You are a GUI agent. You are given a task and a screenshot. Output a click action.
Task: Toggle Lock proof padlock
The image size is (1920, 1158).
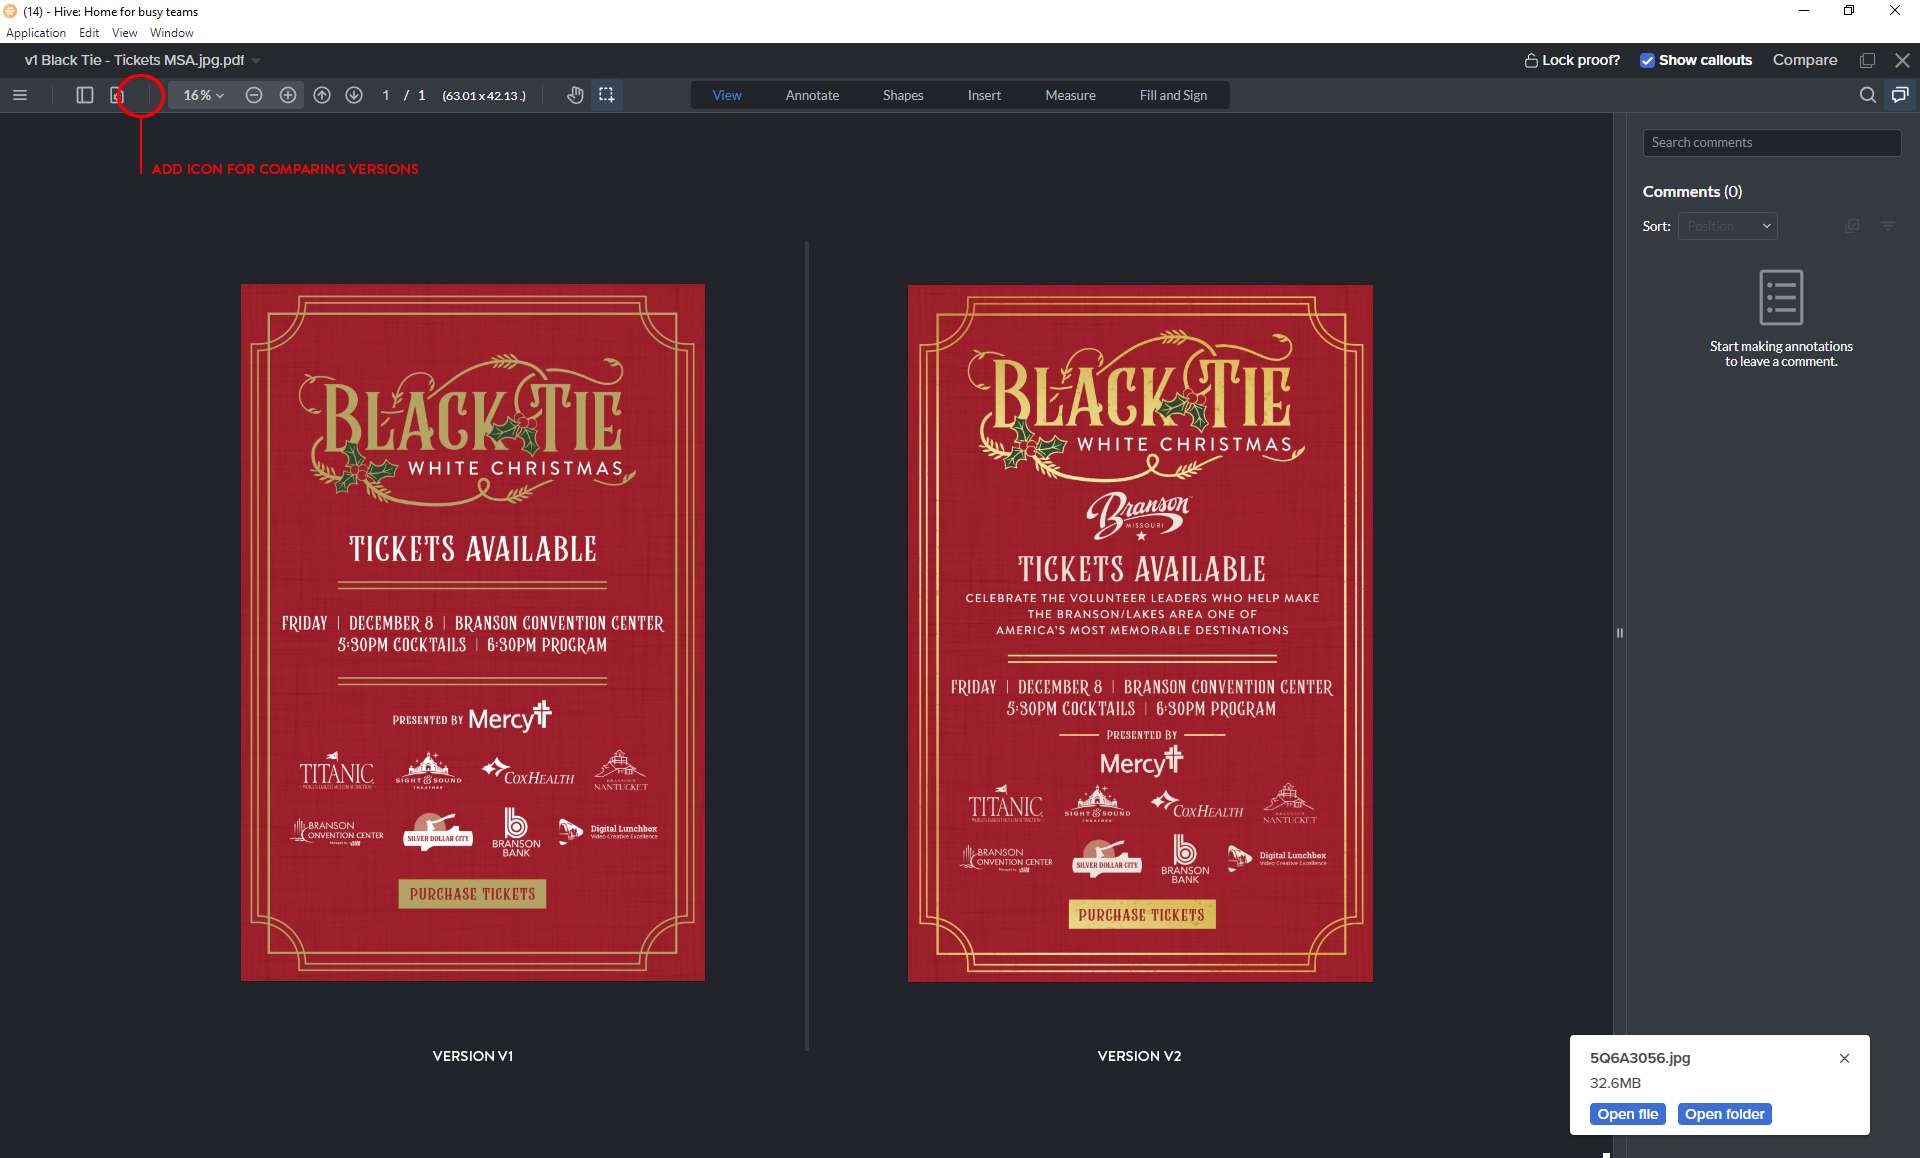tap(1531, 60)
